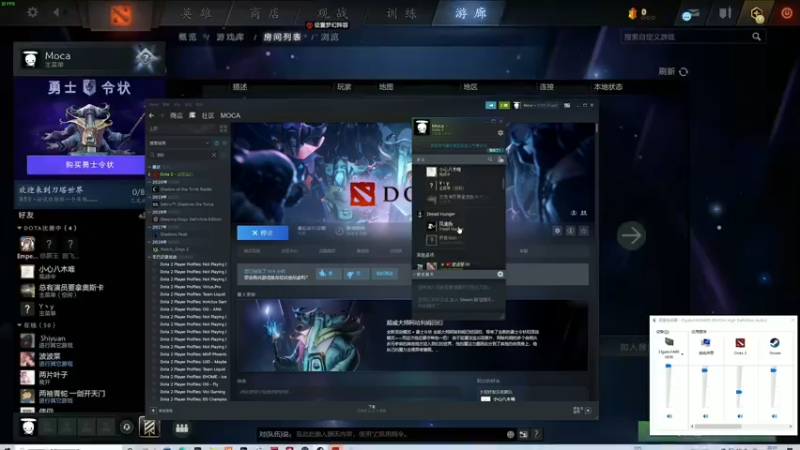Click the add friend icon in Steam friends window
Screen dimensions: 800x450
(x=500, y=160)
